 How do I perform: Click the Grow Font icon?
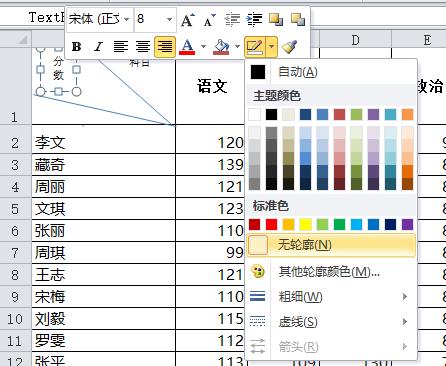pos(188,20)
